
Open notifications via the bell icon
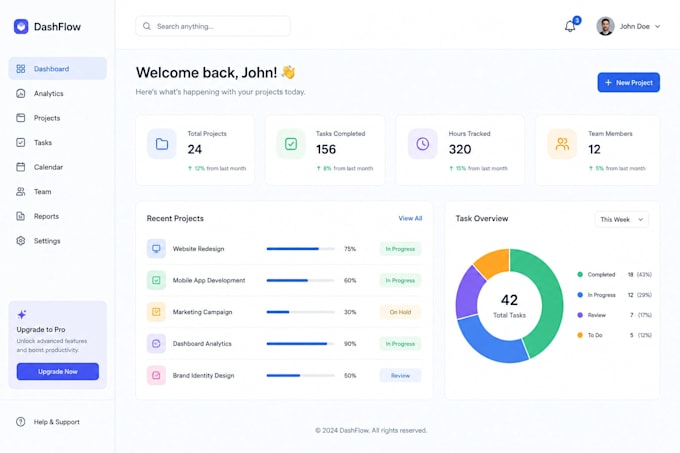click(570, 26)
